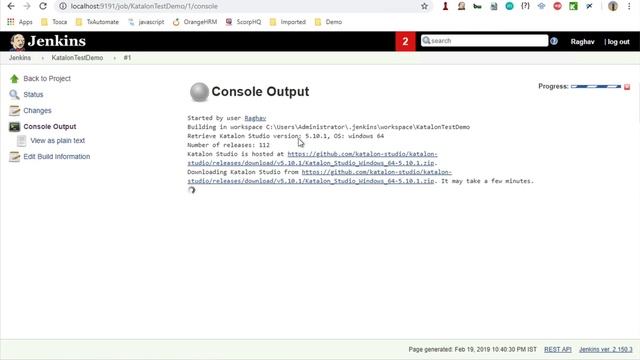Open the ScorpHQ bookmark

(x=243, y=22)
